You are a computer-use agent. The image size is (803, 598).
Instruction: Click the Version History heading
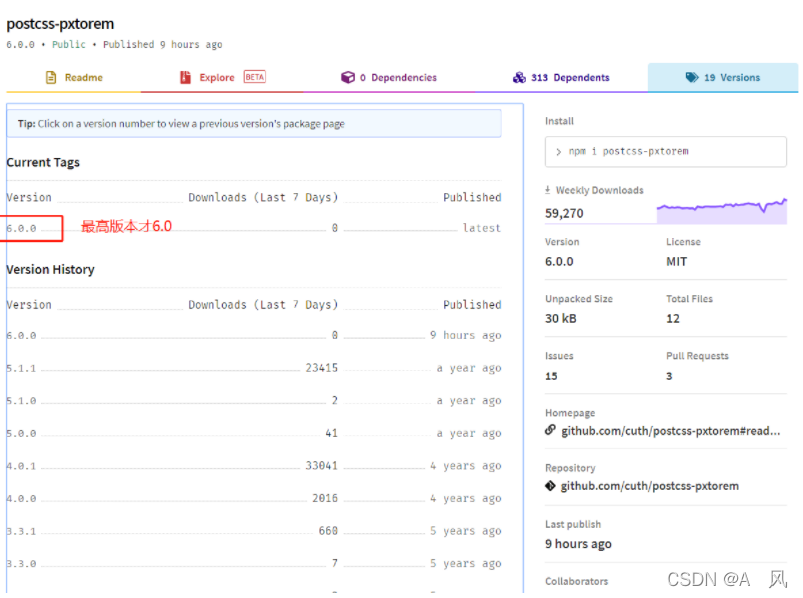point(50,269)
